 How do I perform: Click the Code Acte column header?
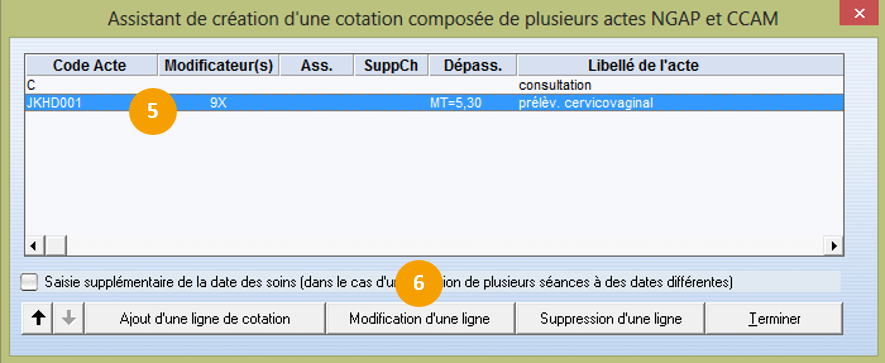91,65
